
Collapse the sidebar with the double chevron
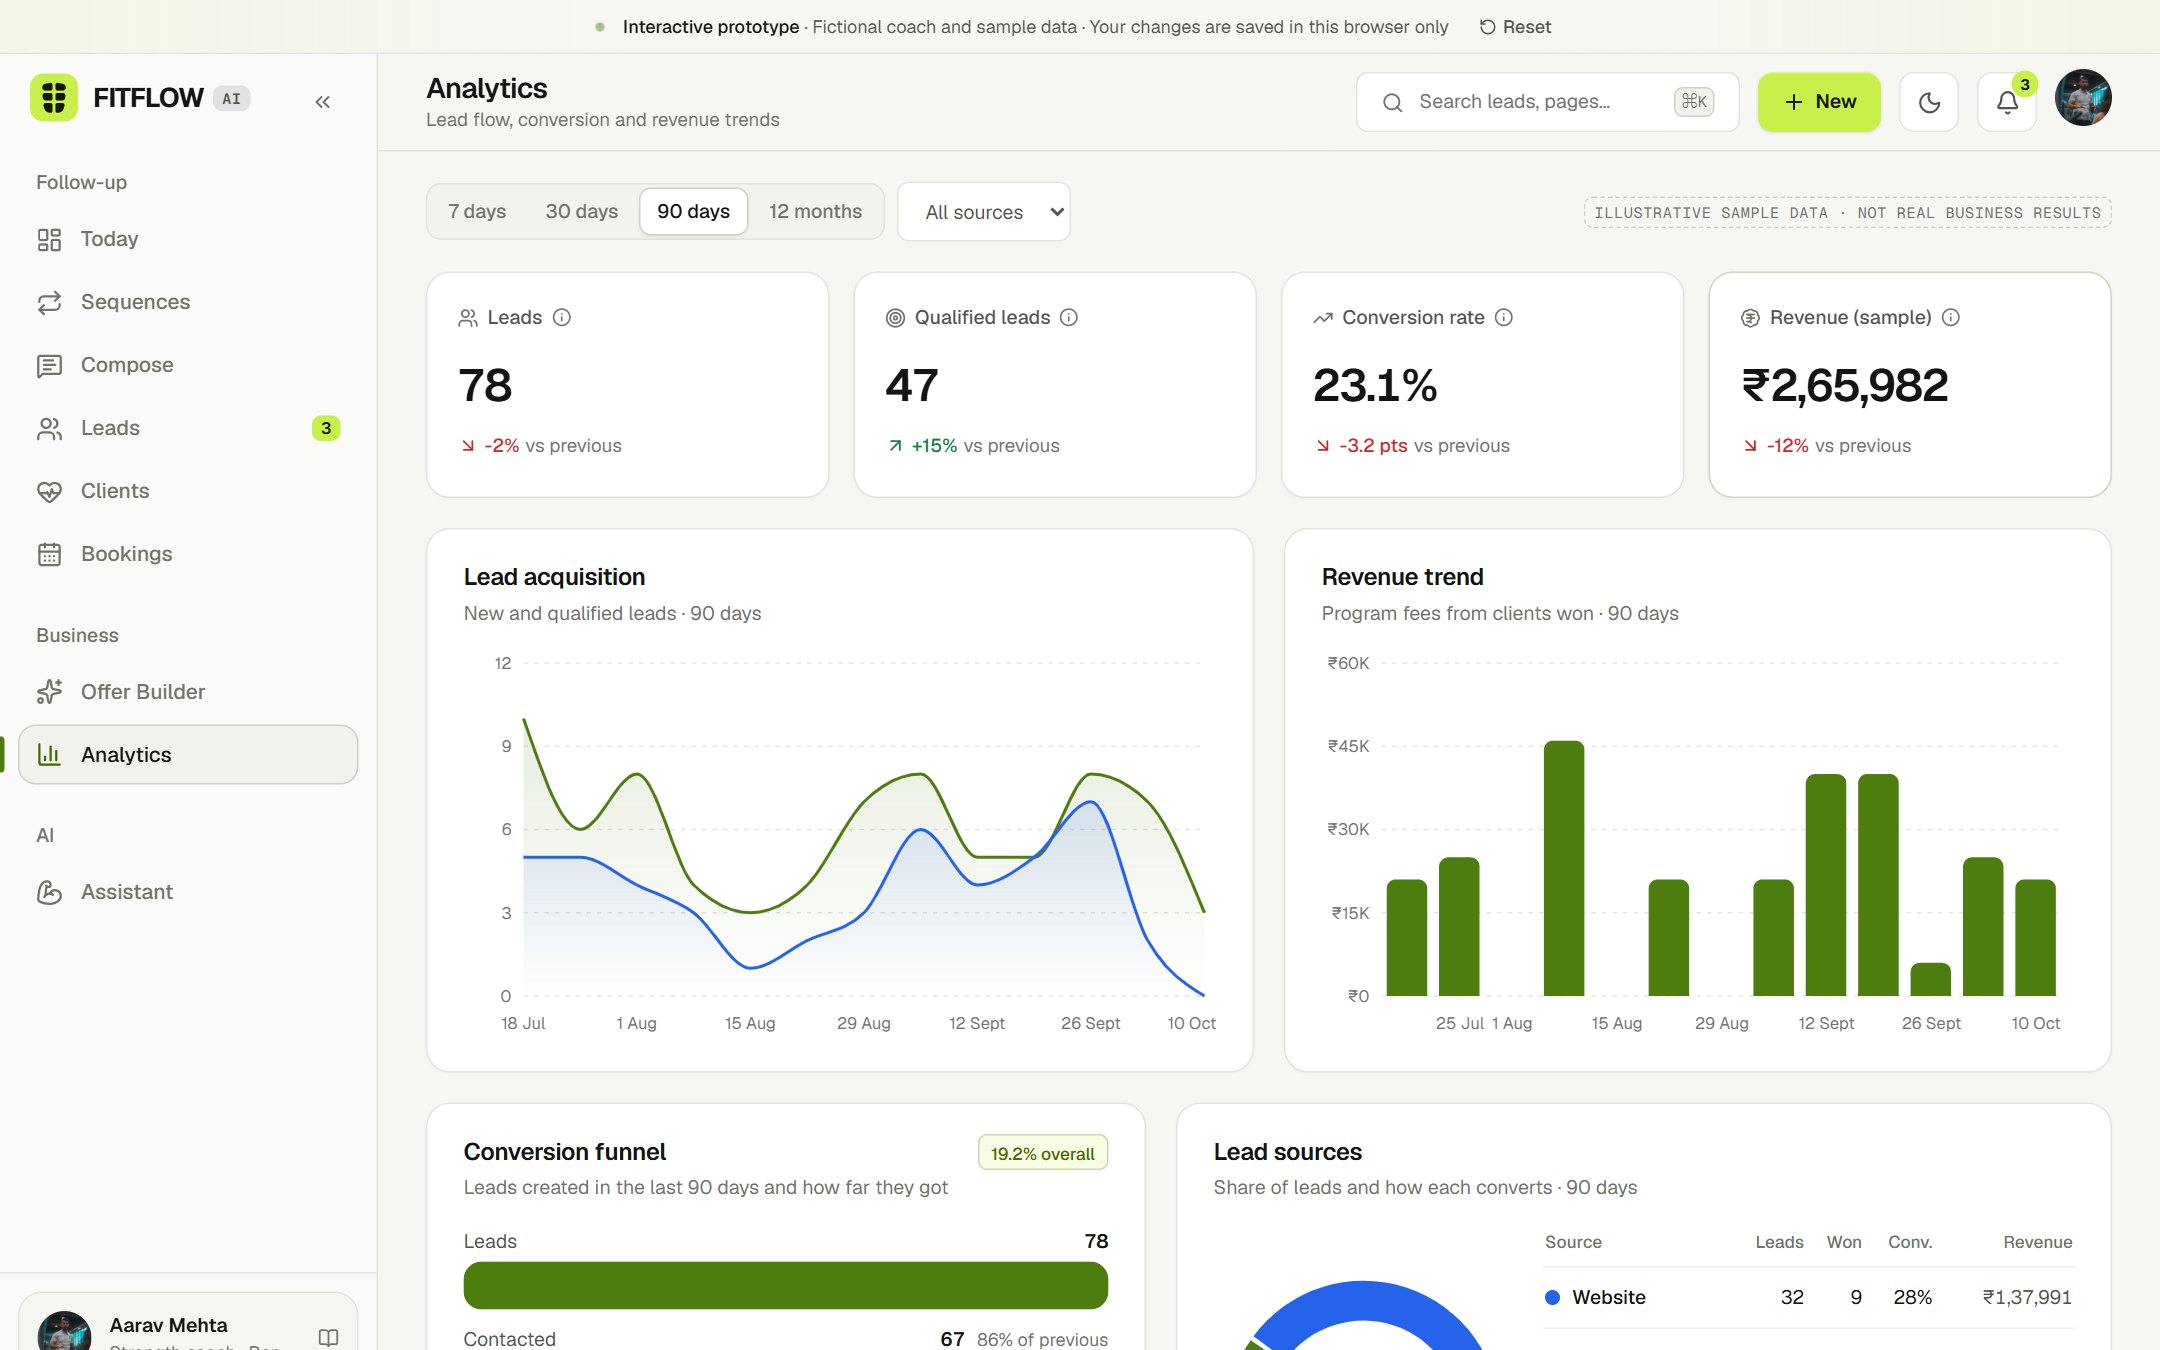(322, 102)
